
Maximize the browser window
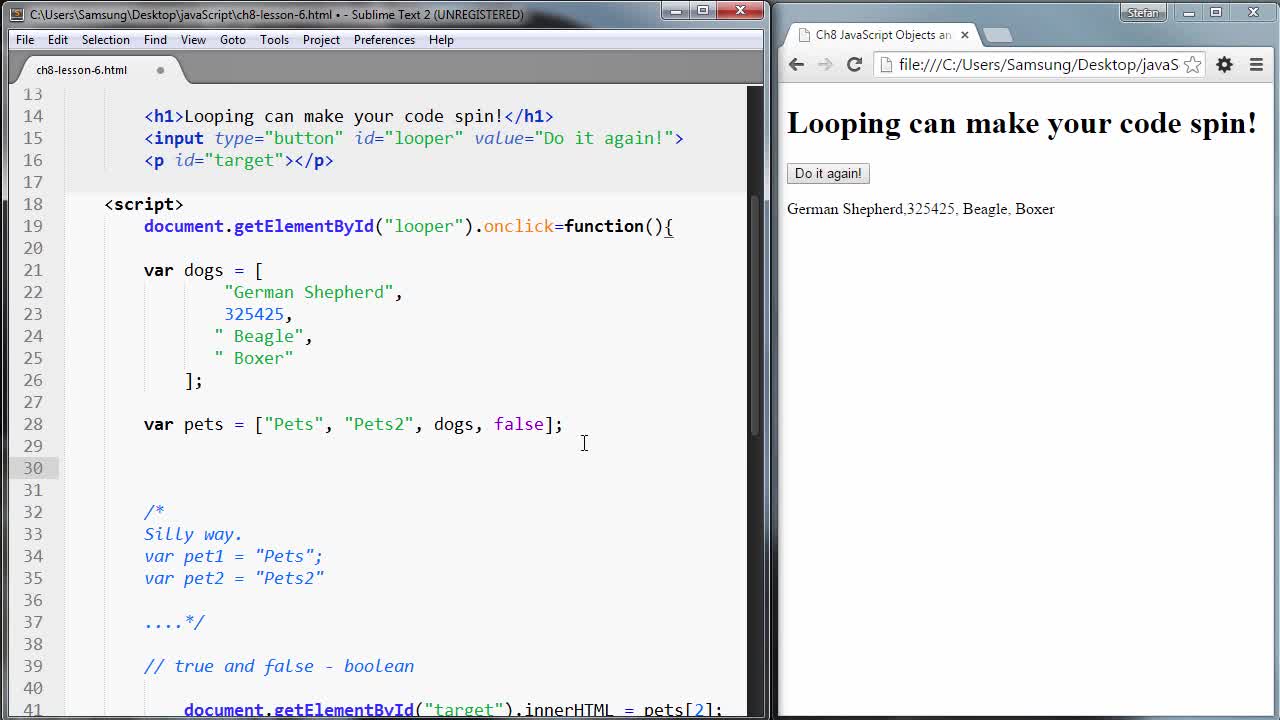click(x=1216, y=12)
